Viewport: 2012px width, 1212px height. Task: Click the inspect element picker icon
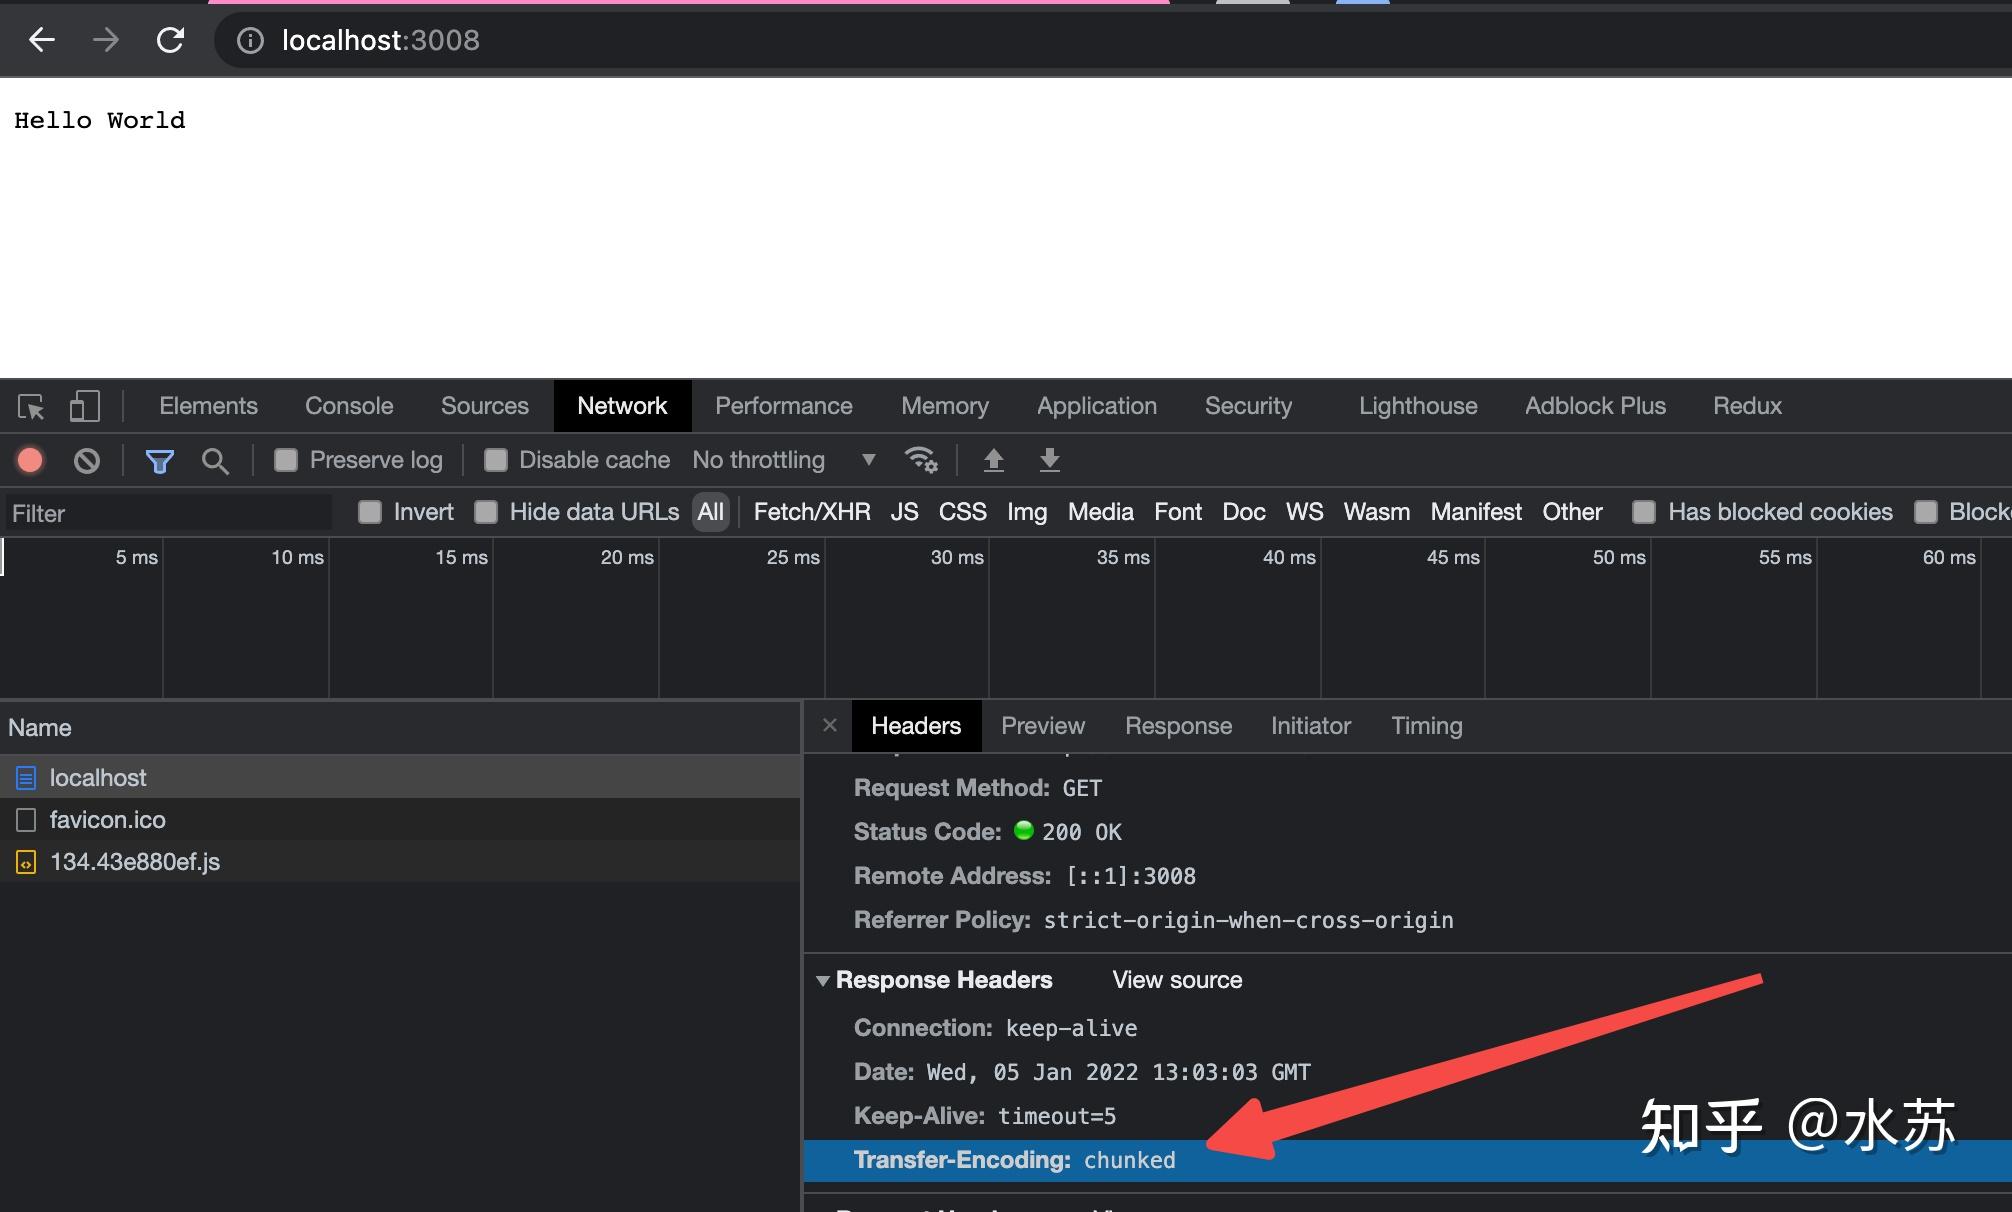pos(31,407)
